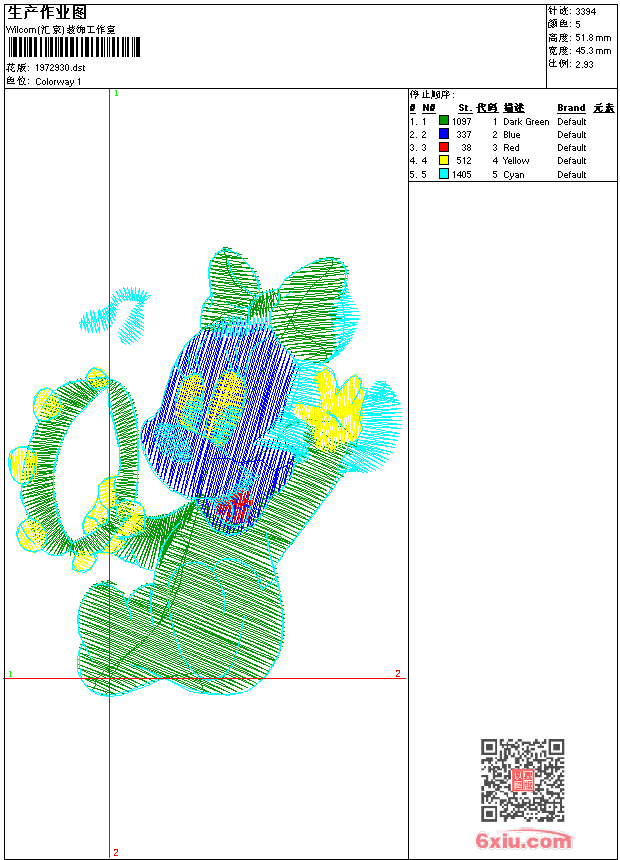The image size is (620, 860).
Task: Click the Yellow color swatch
Action: coord(444,160)
